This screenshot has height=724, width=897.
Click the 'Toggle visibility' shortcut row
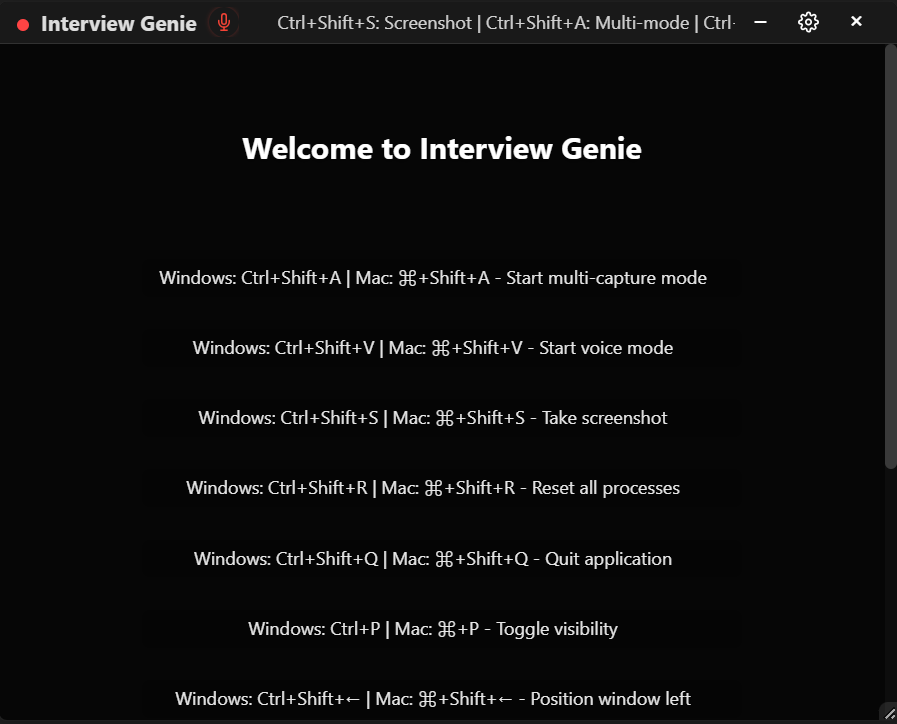pos(434,628)
